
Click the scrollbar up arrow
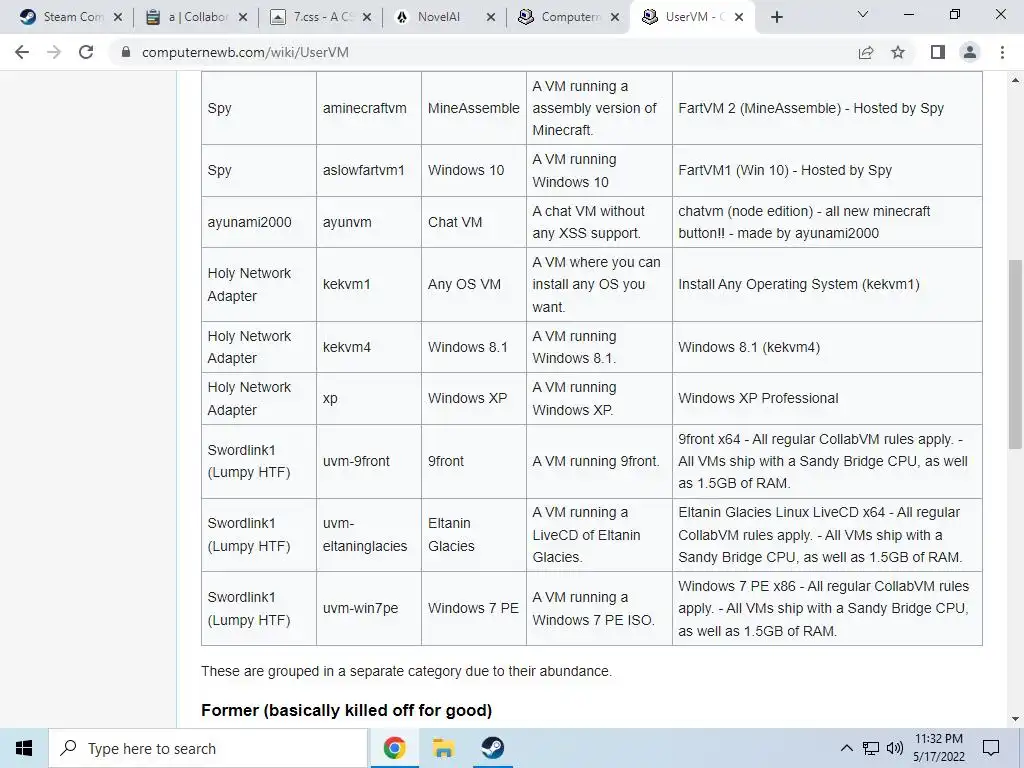[x=1015, y=80]
